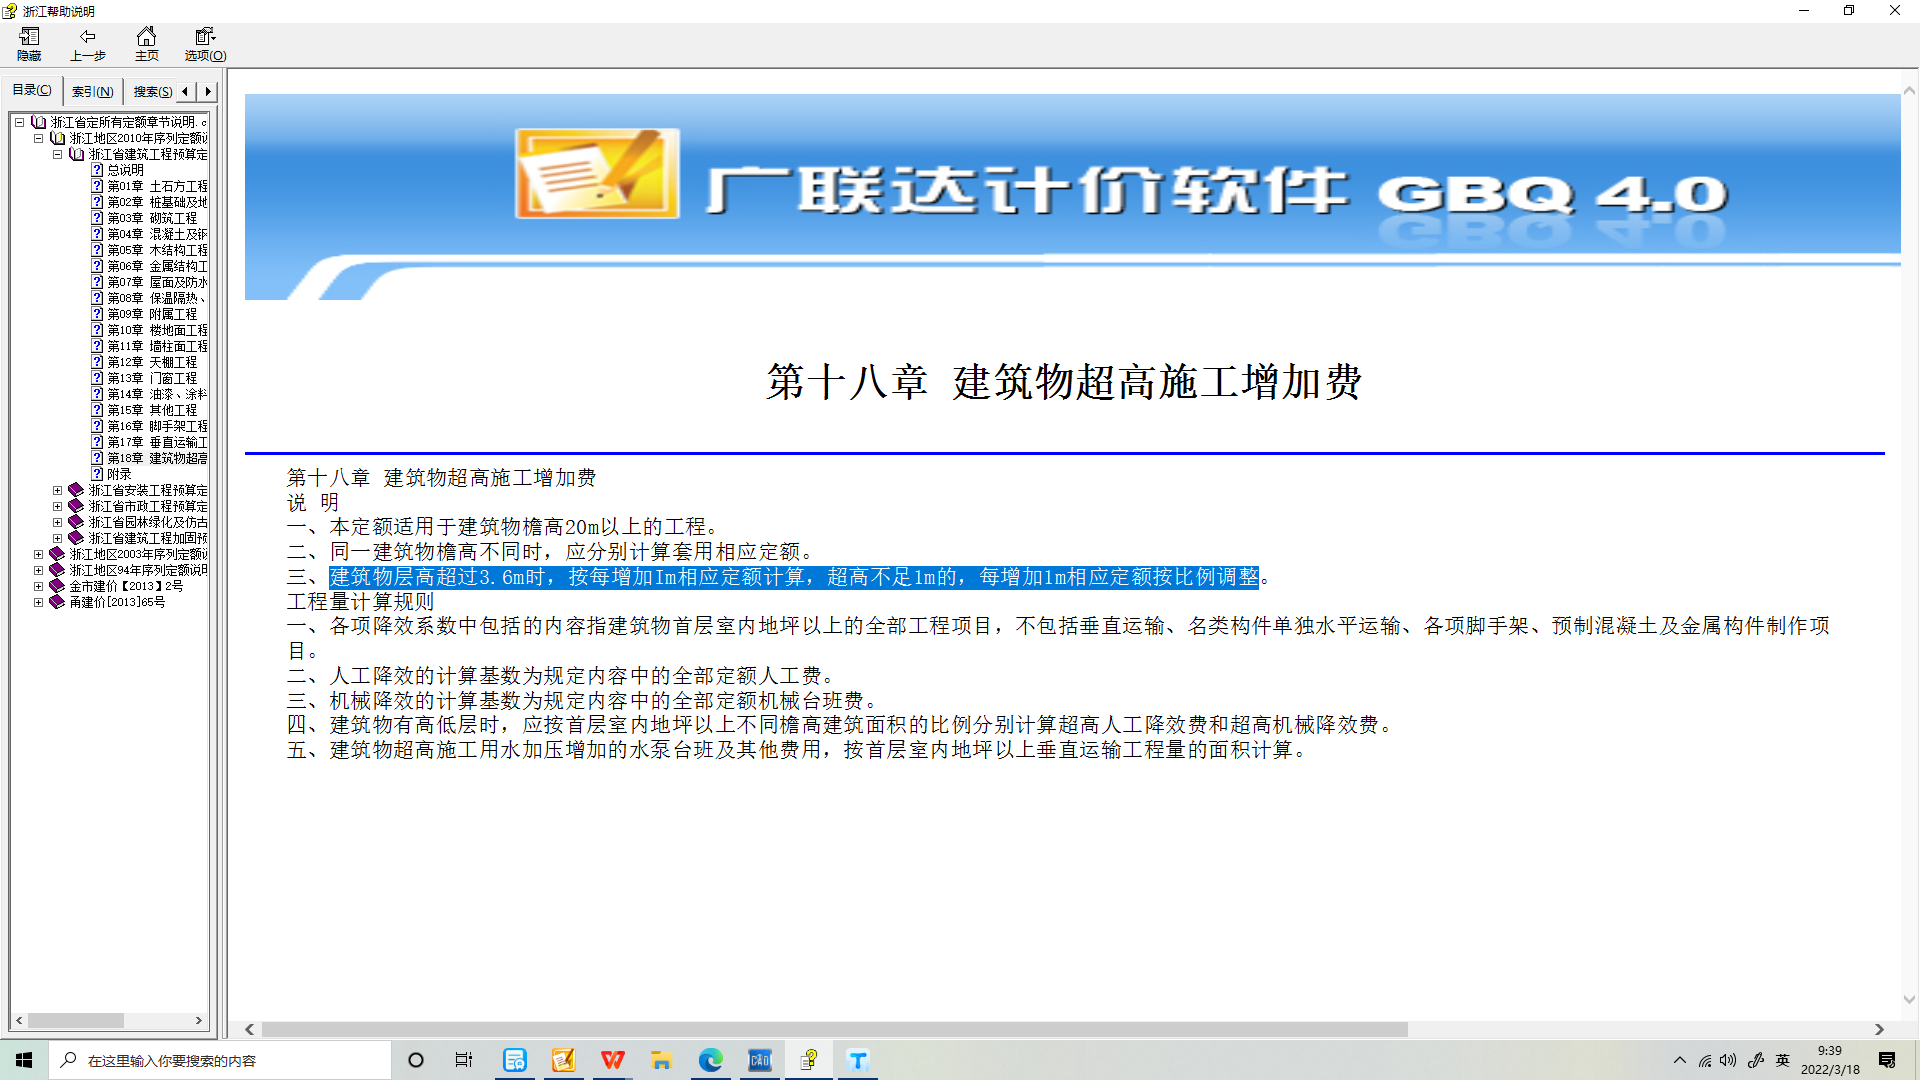Collapse 浙江省定所有定额章节说明 root node
This screenshot has height=1080, width=1920.
19,122
